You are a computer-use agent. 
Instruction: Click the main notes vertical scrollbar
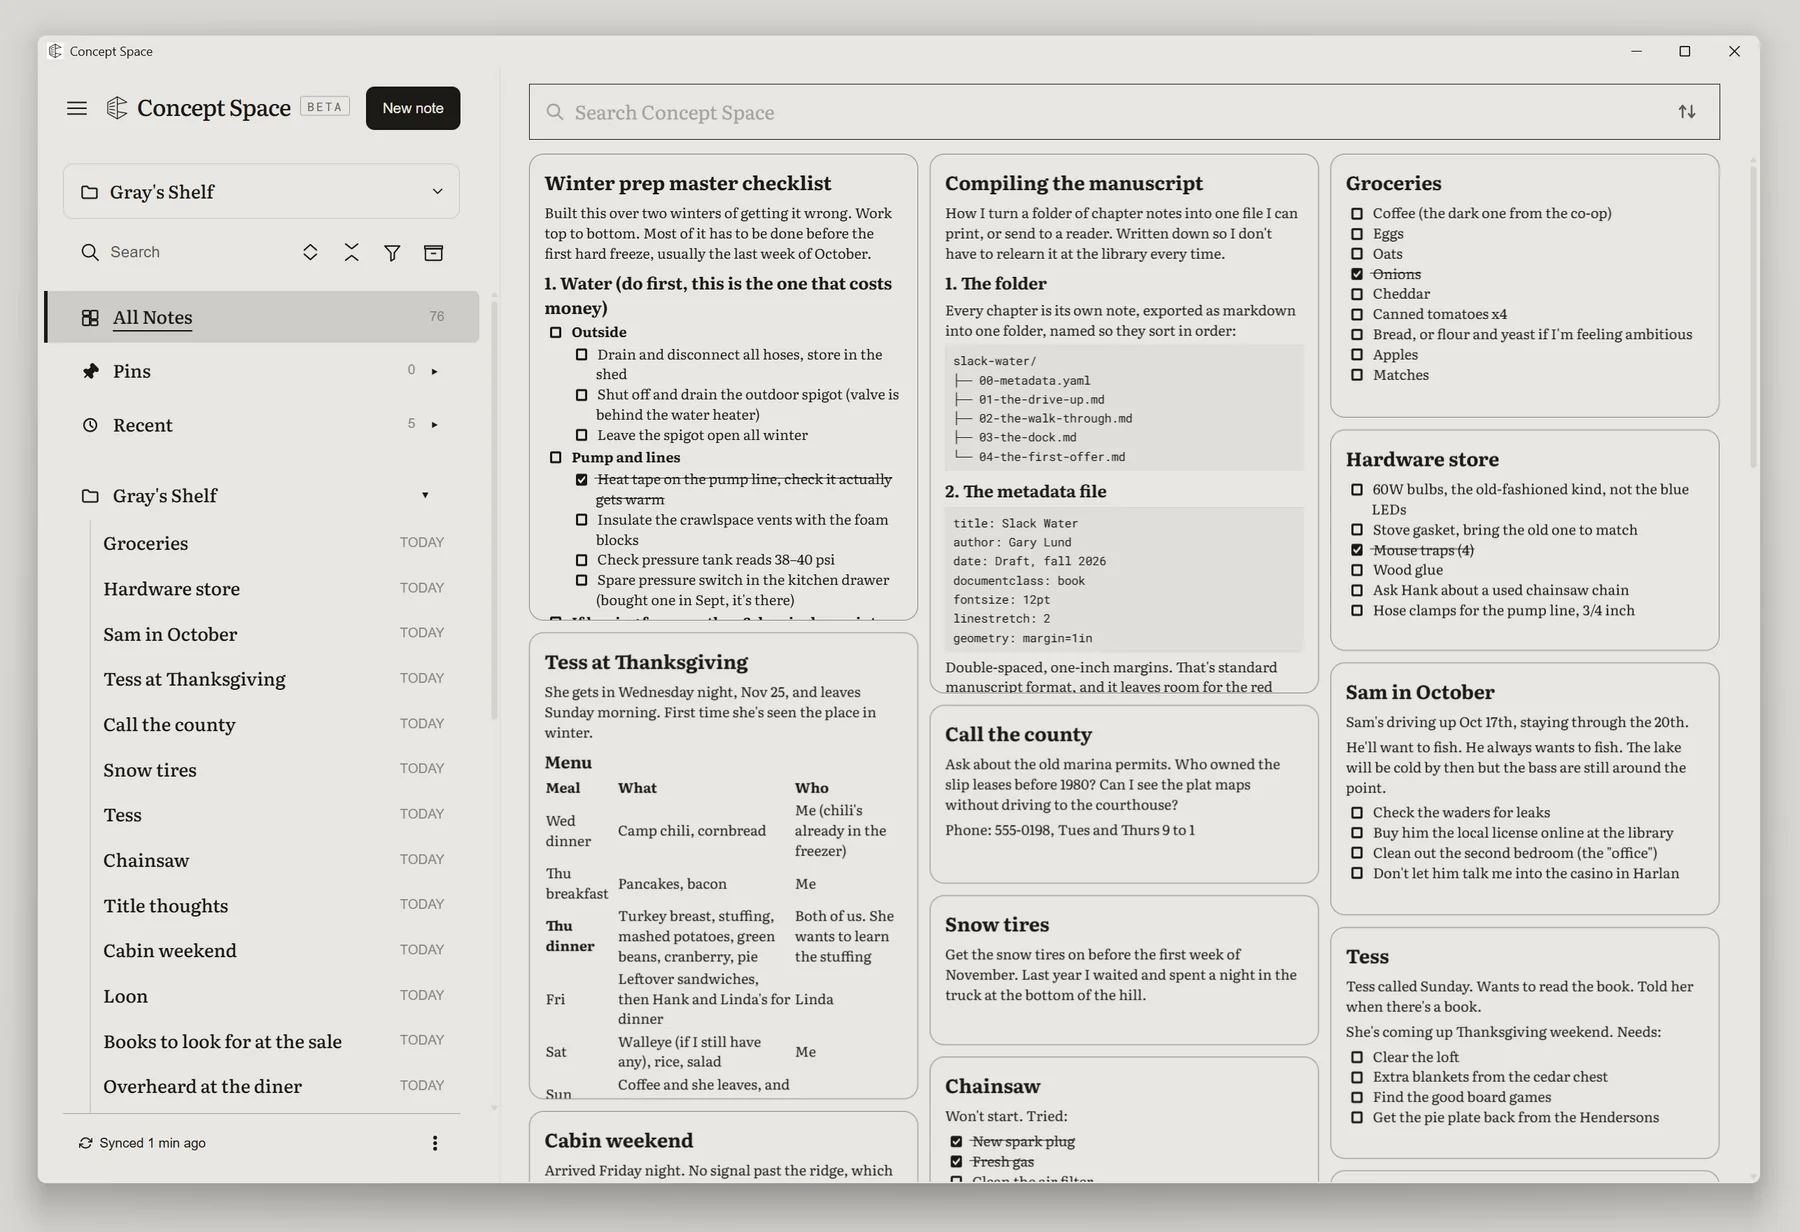(x=1753, y=316)
